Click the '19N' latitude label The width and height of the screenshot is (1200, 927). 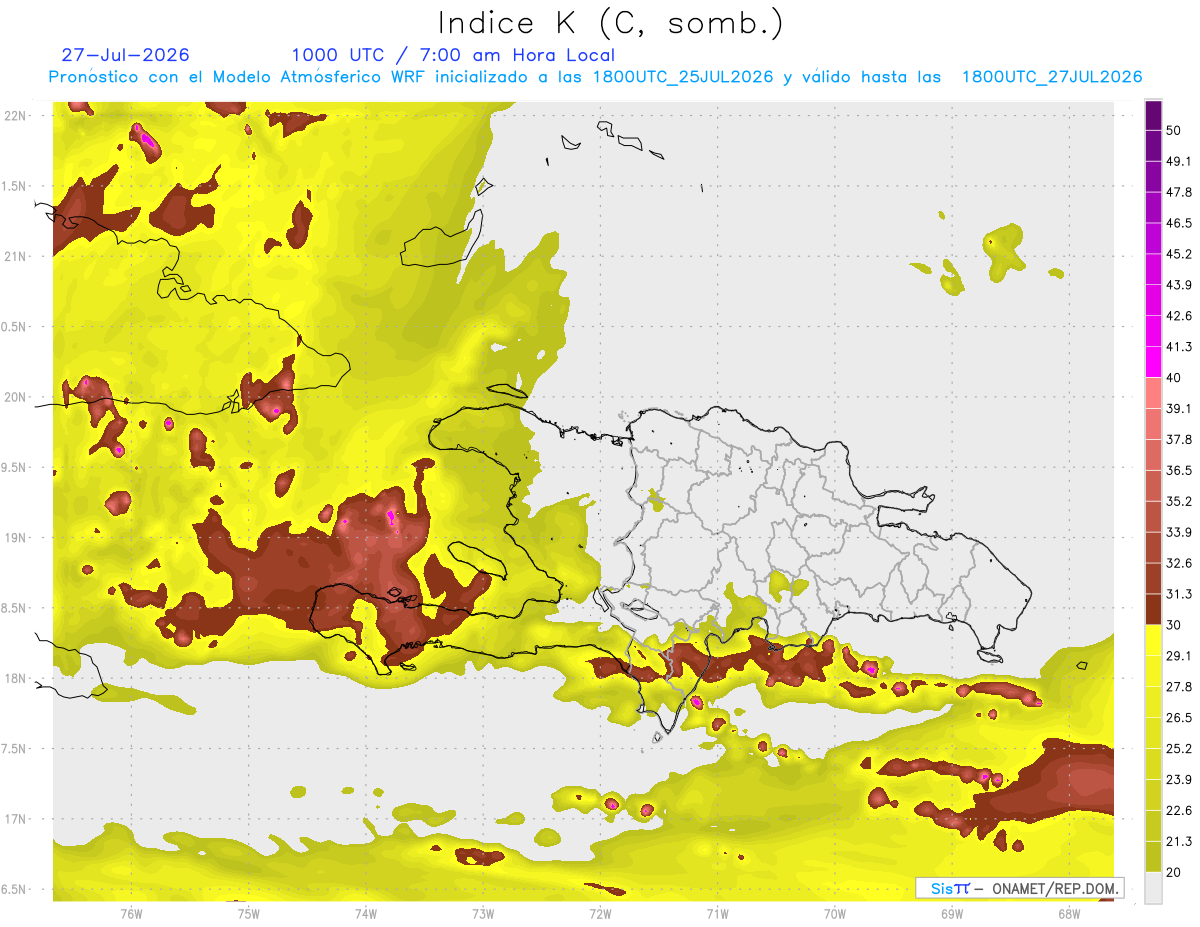pos(17,538)
